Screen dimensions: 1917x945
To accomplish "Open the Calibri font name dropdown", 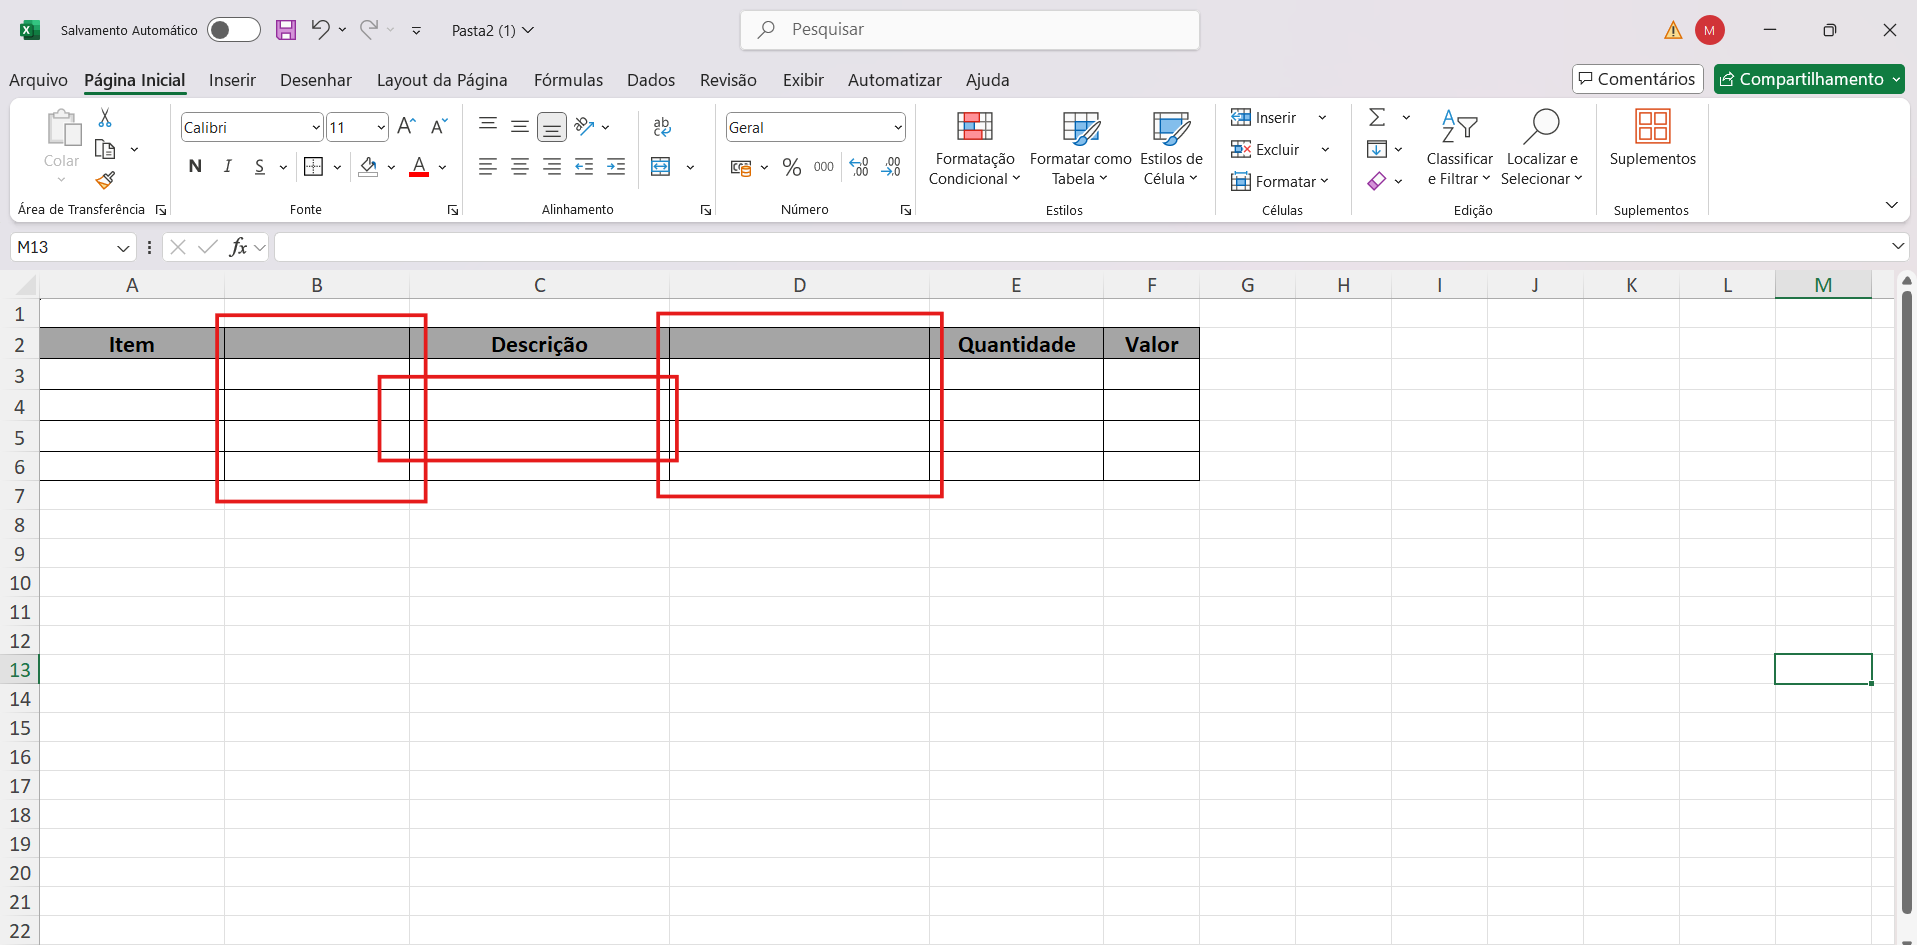I will click(x=316, y=128).
